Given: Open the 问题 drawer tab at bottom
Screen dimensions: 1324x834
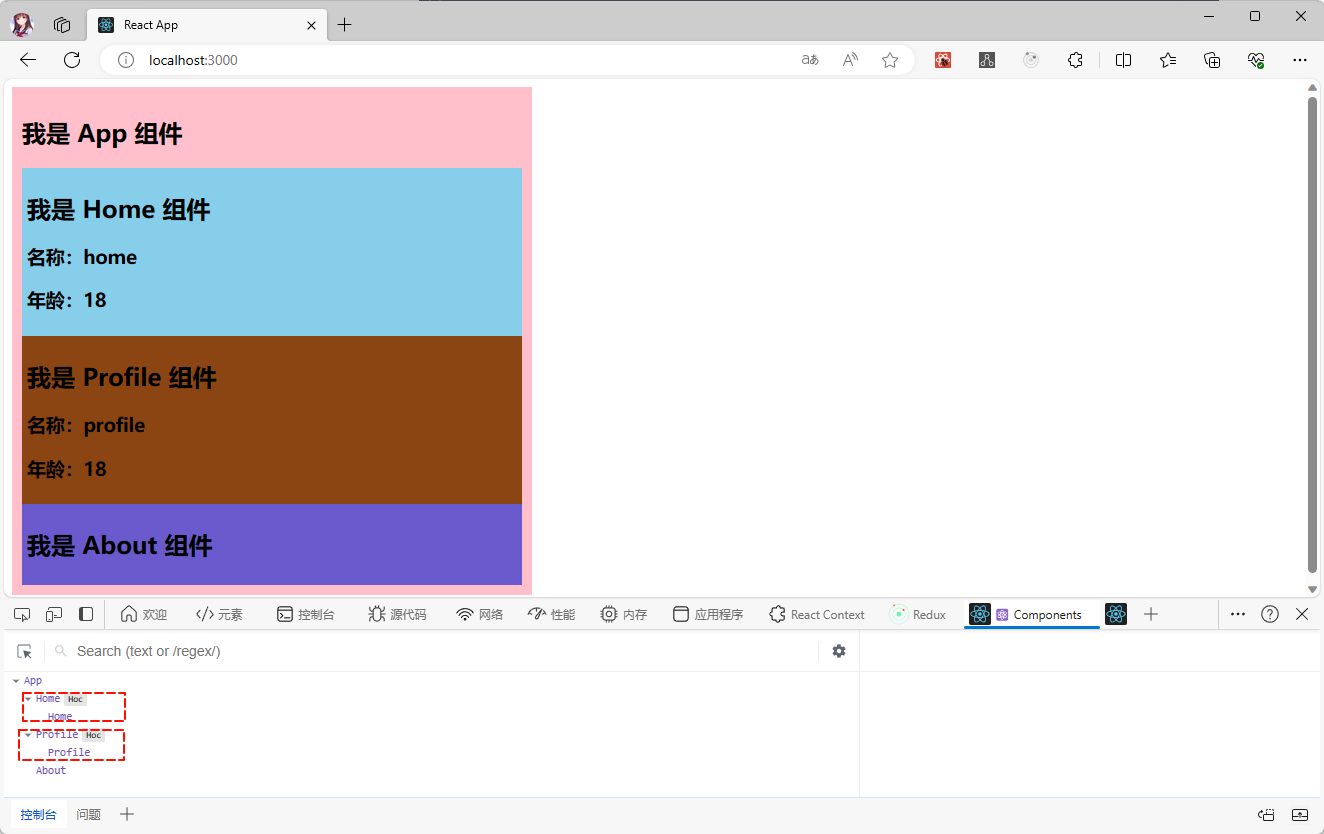Looking at the screenshot, I should point(89,814).
